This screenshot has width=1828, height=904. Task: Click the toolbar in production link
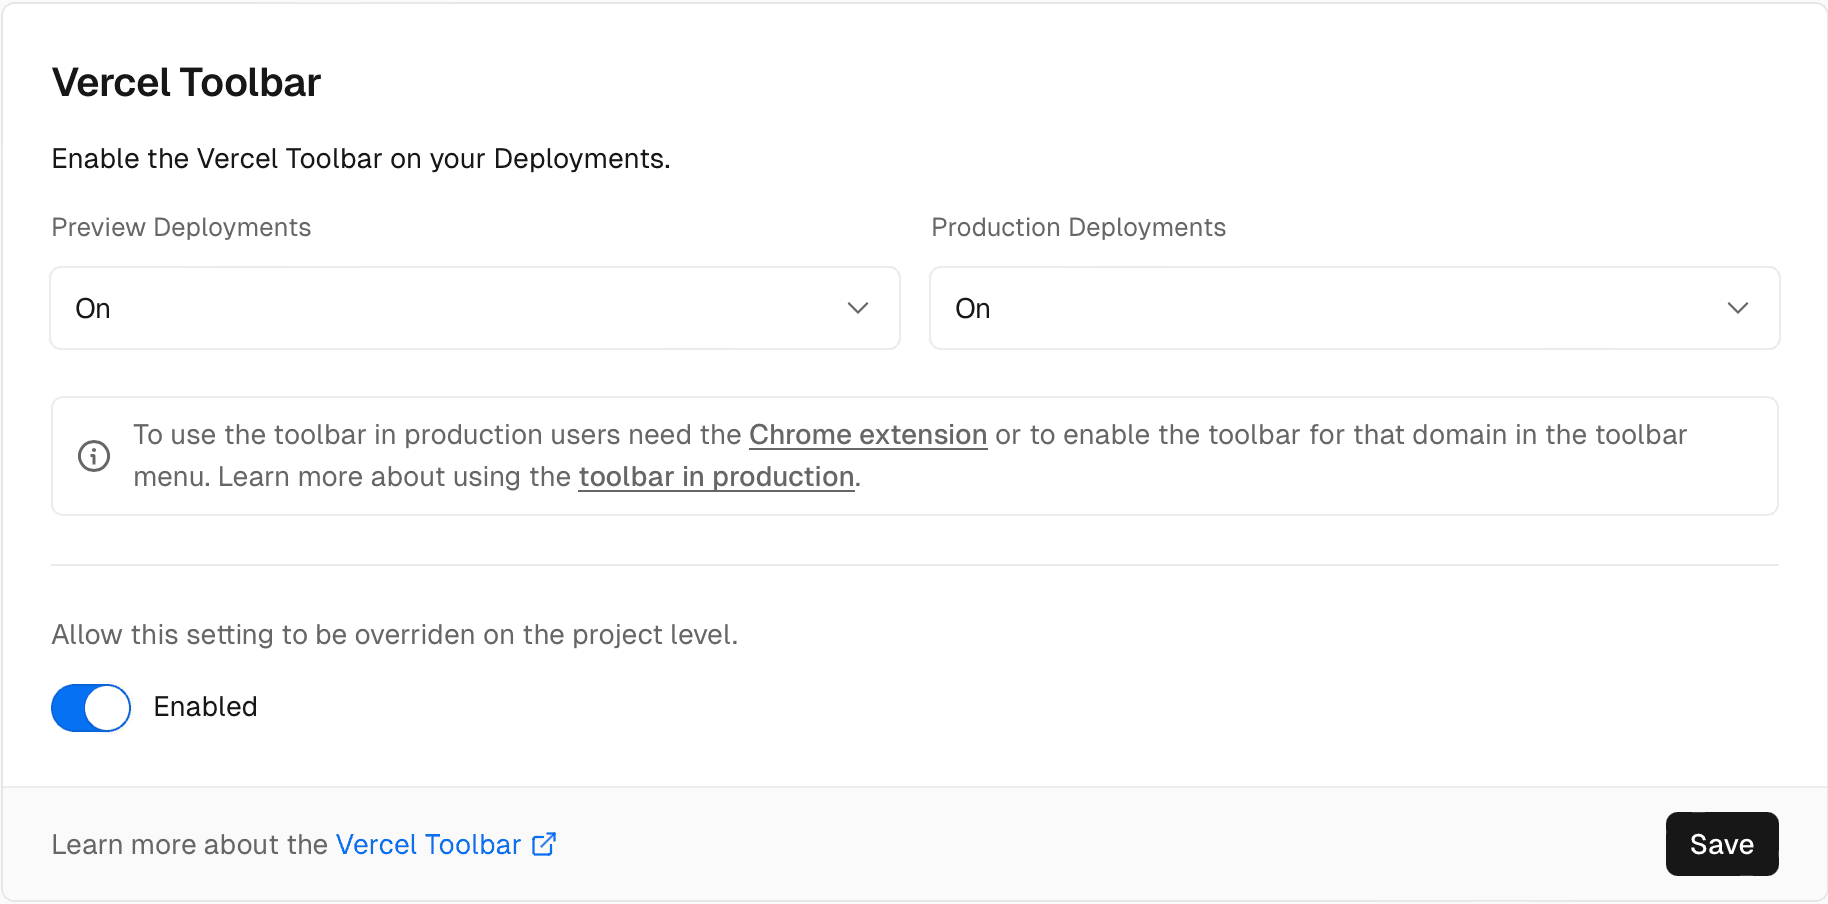pyautogui.click(x=716, y=476)
